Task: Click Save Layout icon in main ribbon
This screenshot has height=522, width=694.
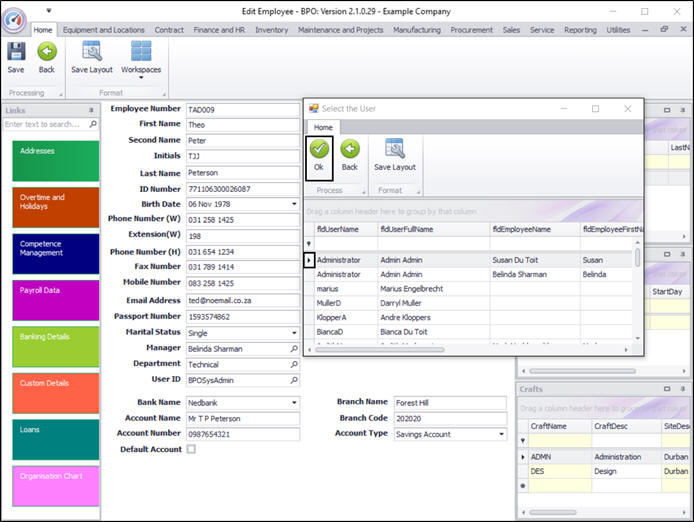Action: tap(91, 56)
